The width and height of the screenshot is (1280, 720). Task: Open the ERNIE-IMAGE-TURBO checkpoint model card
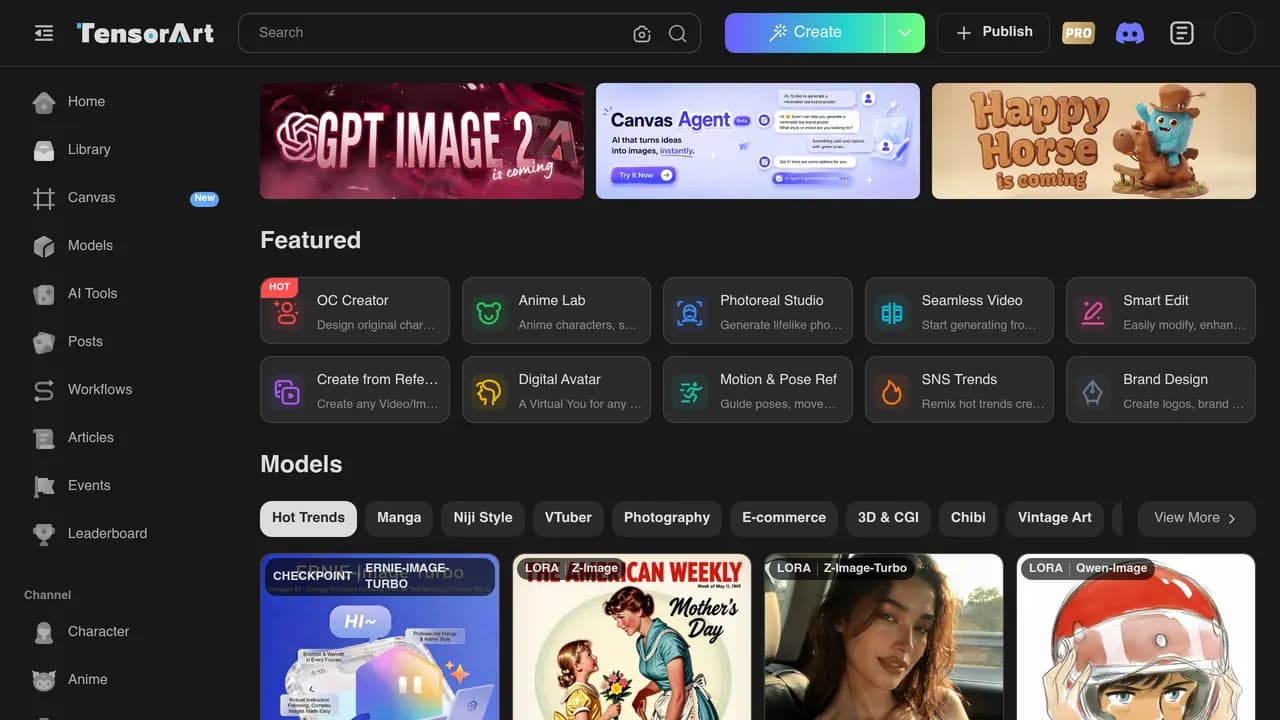[380, 637]
